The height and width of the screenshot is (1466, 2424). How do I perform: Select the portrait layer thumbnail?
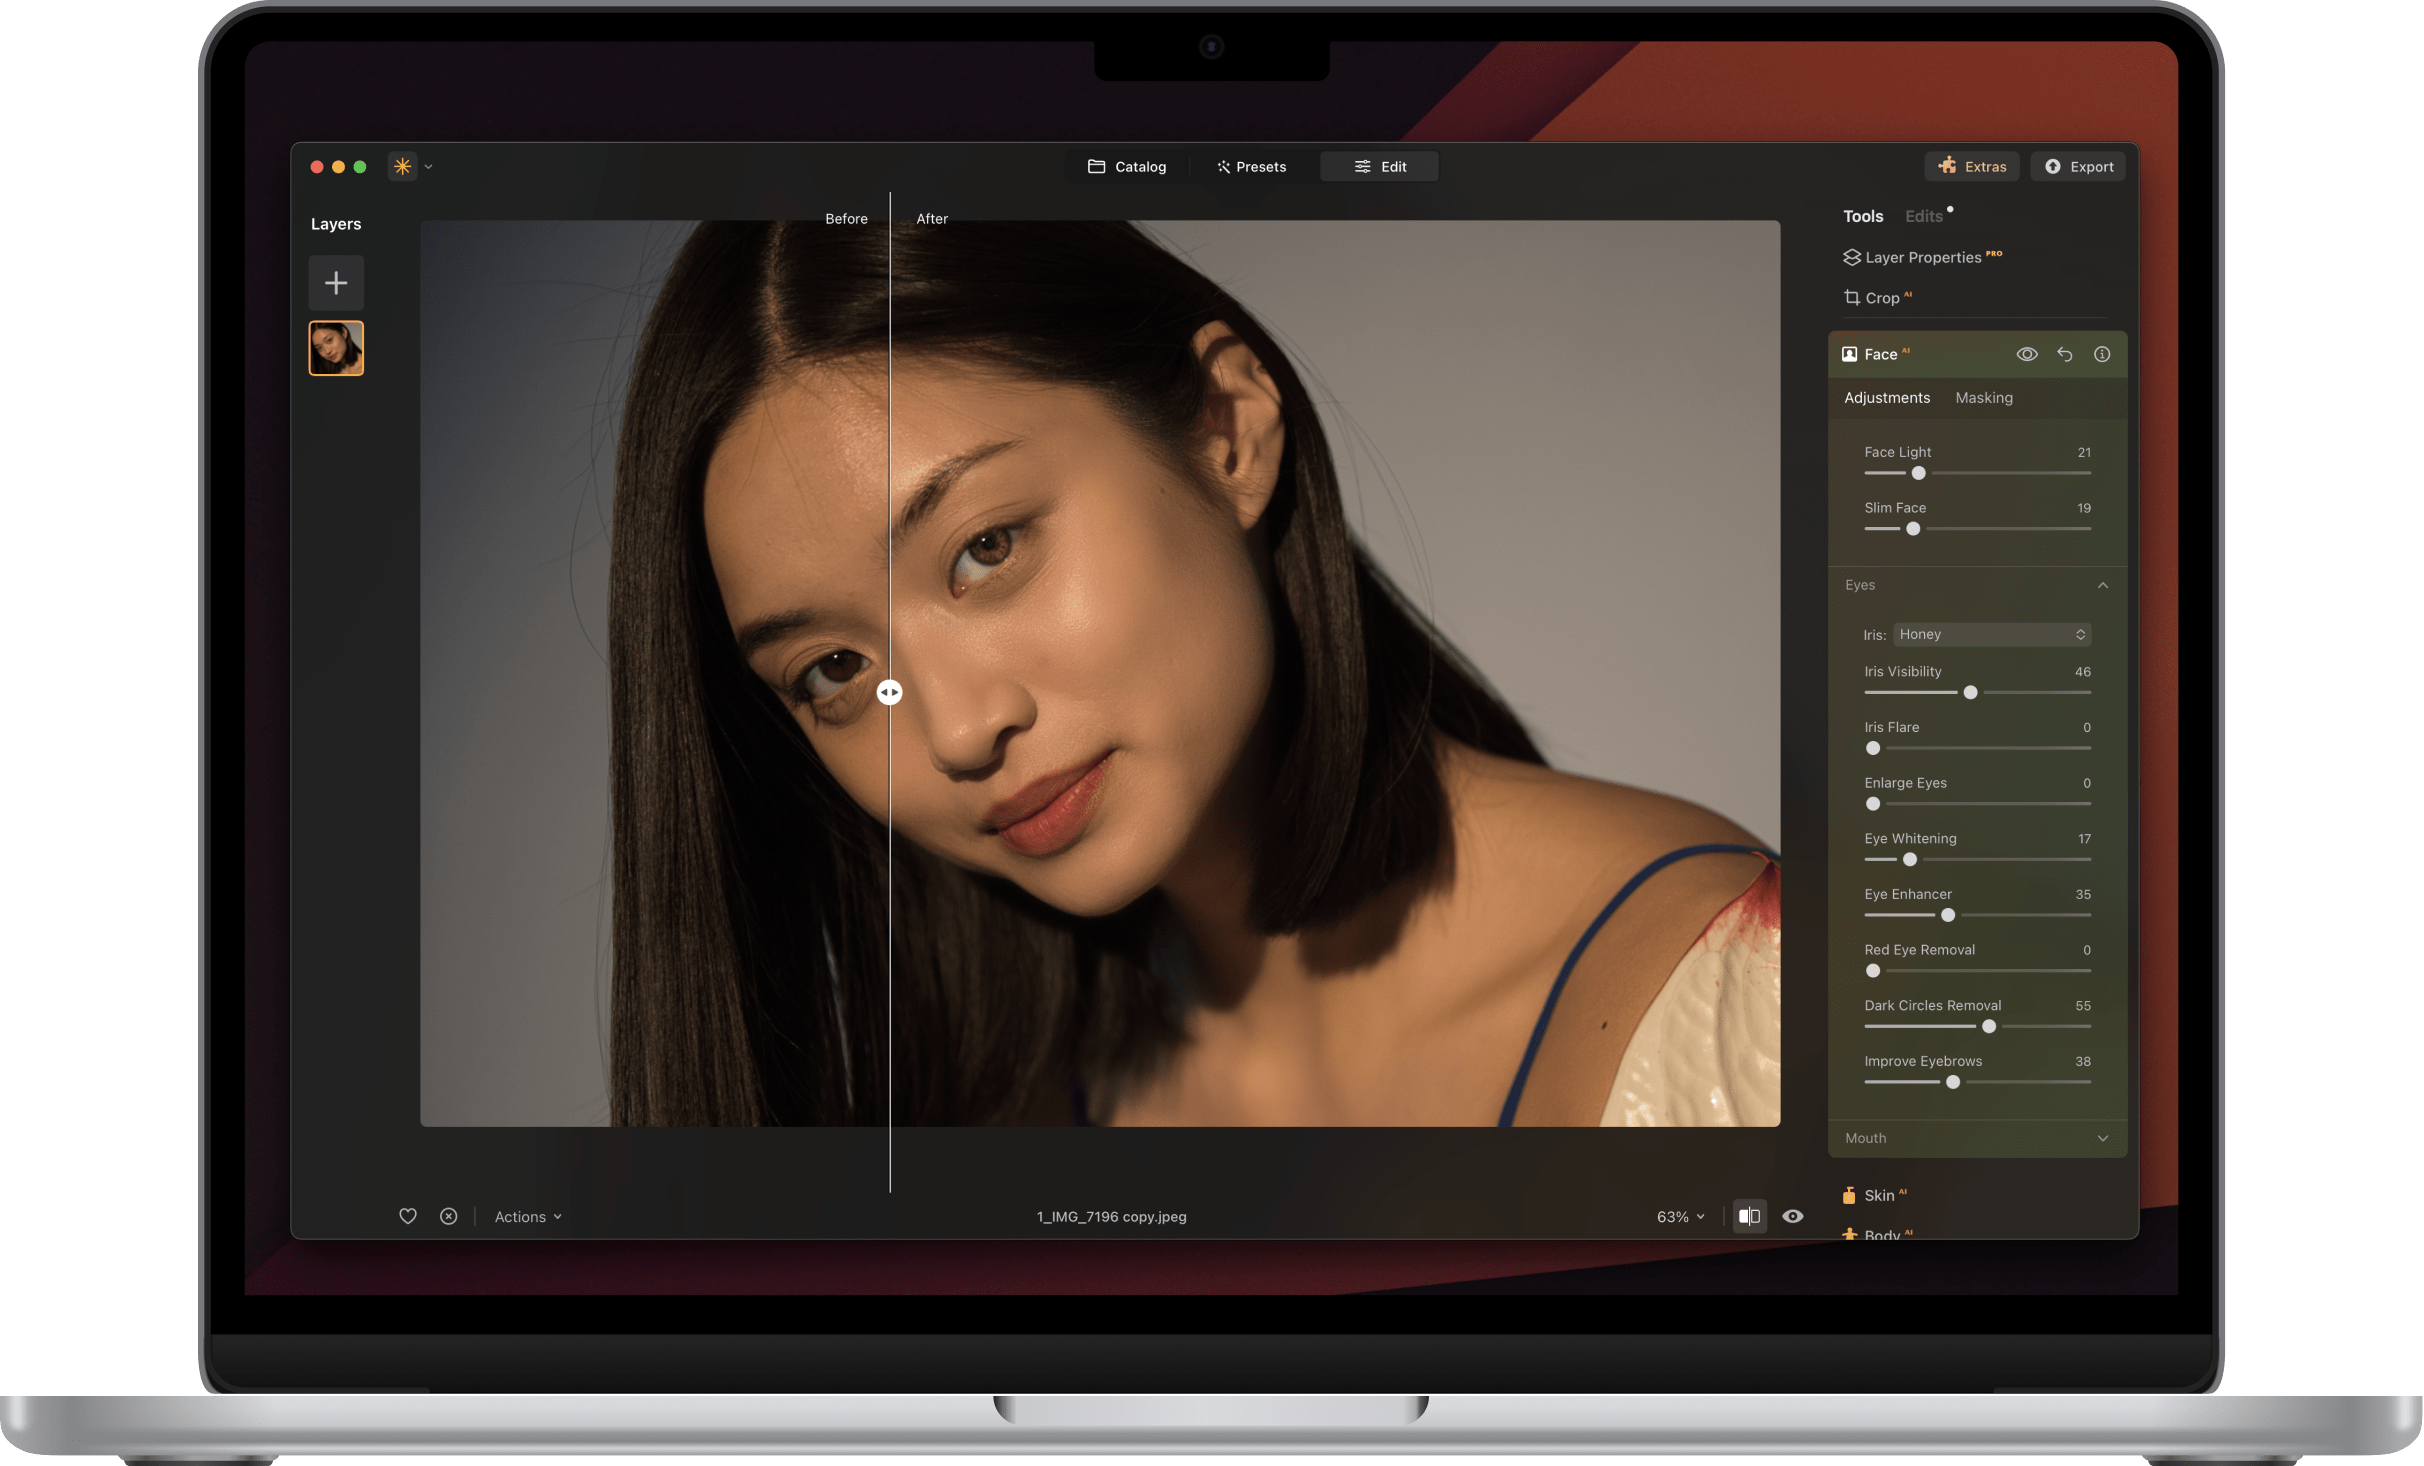[336, 347]
